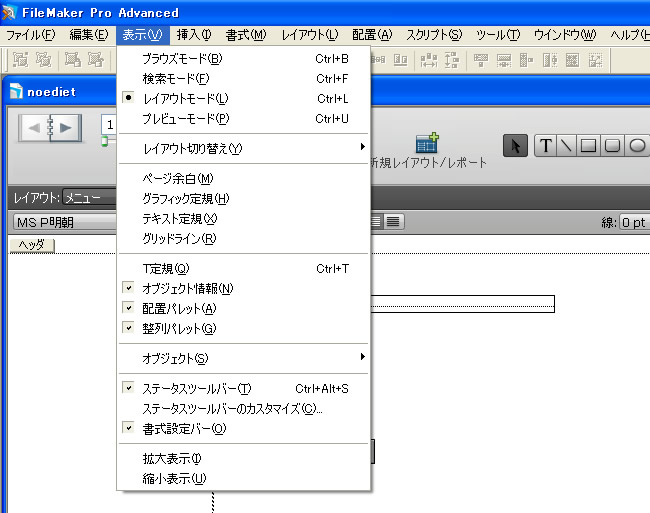Toggle the ステータスツールバー option
The height and width of the screenshot is (513, 650).
pyautogui.click(x=197, y=389)
